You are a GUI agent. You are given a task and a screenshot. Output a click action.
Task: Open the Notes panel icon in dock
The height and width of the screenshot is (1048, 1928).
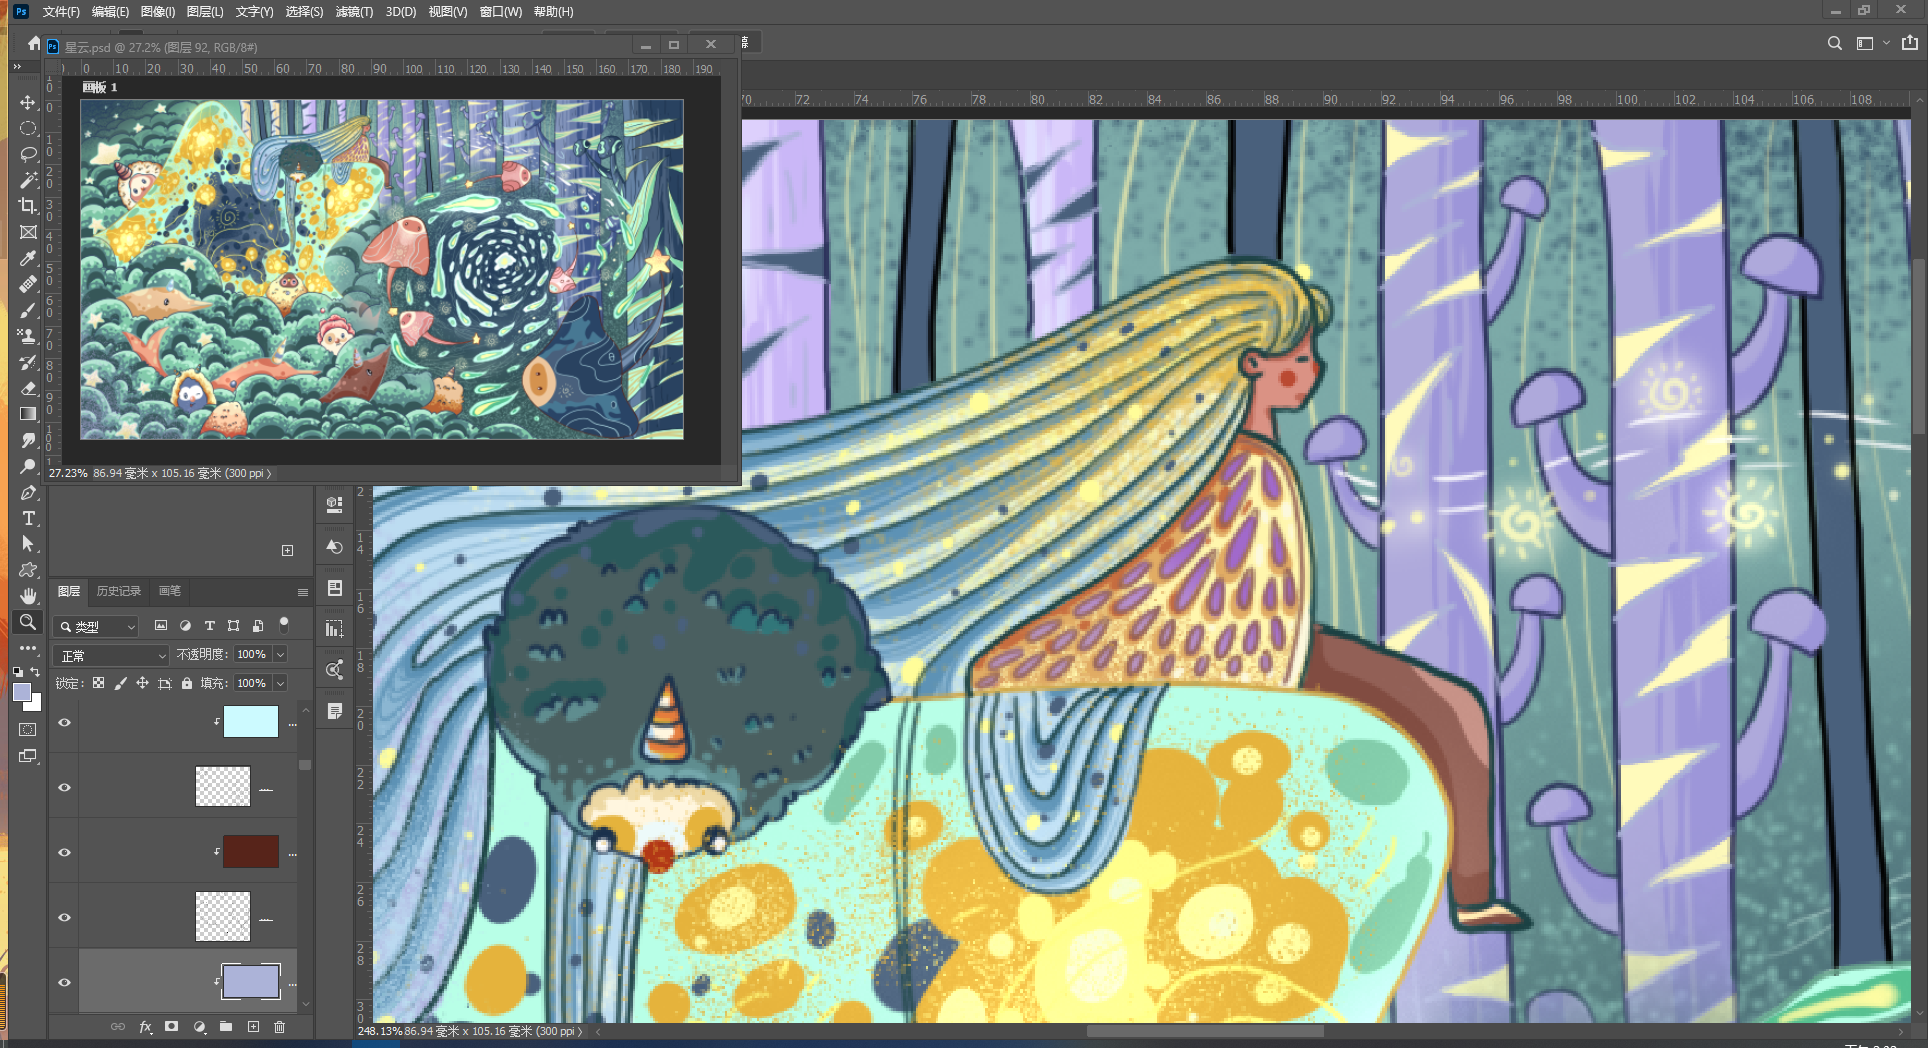coord(335,711)
